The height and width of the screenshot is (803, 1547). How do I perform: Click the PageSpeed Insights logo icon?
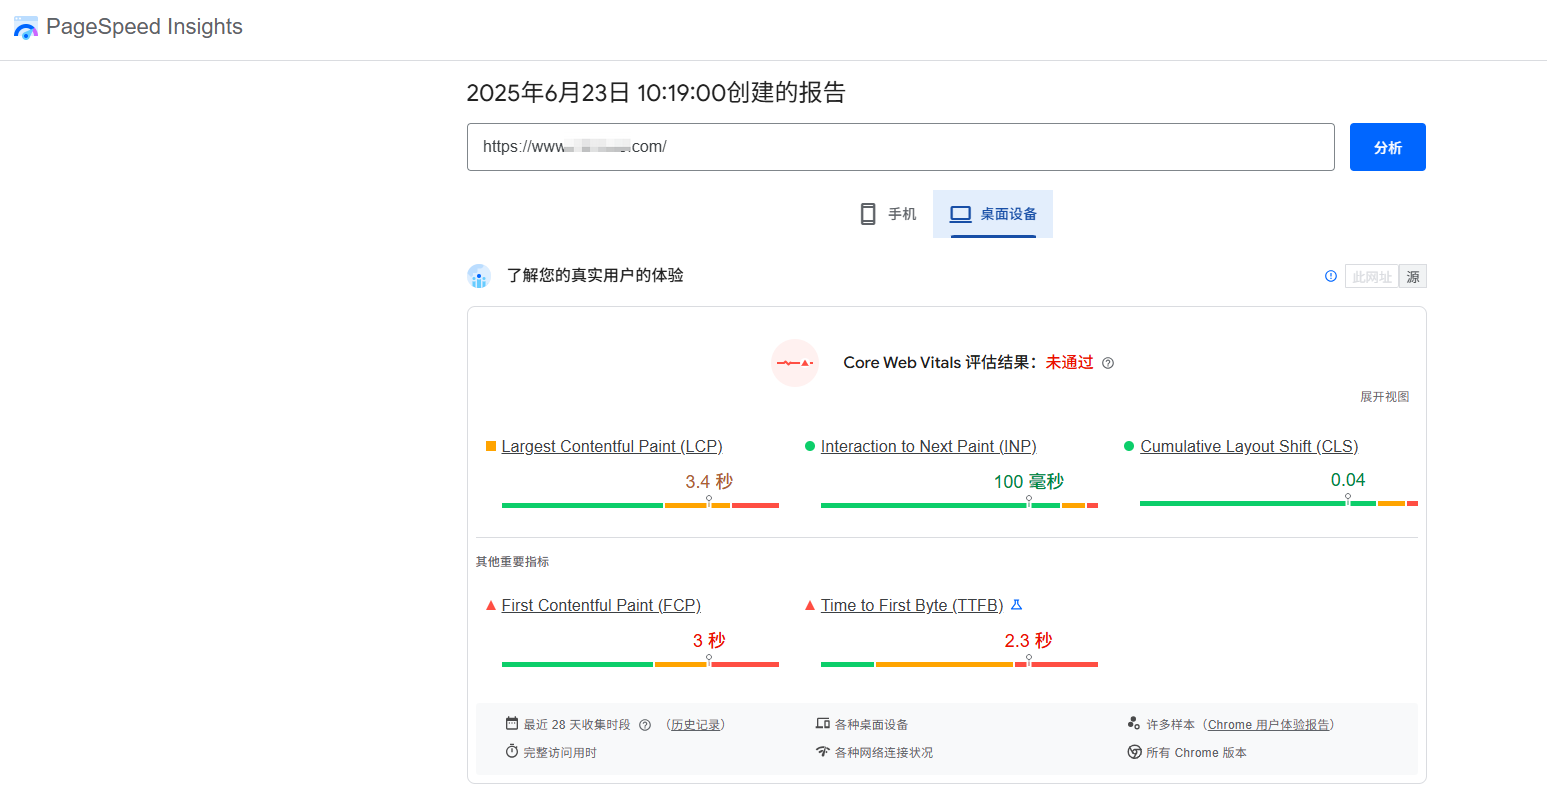pyautogui.click(x=26, y=28)
